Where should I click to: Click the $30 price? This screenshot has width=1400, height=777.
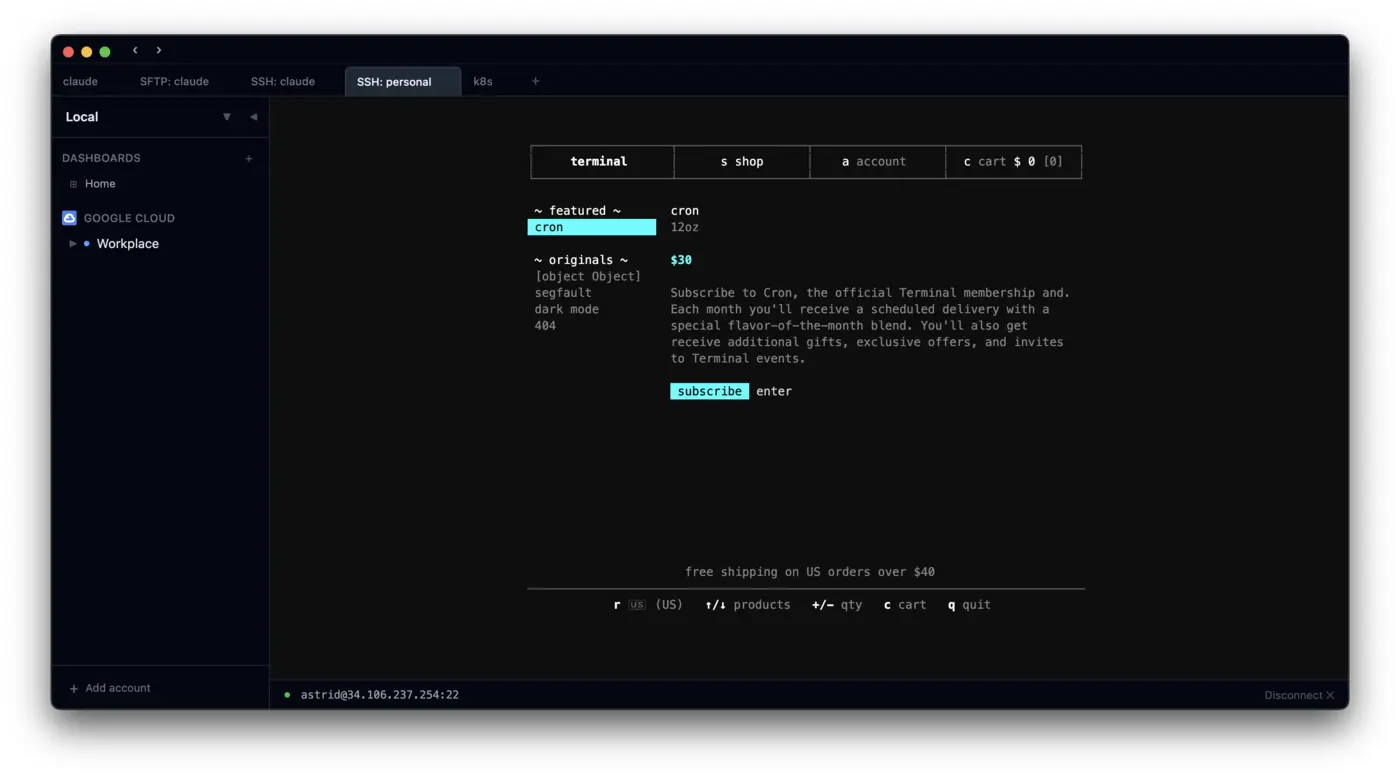(x=681, y=260)
